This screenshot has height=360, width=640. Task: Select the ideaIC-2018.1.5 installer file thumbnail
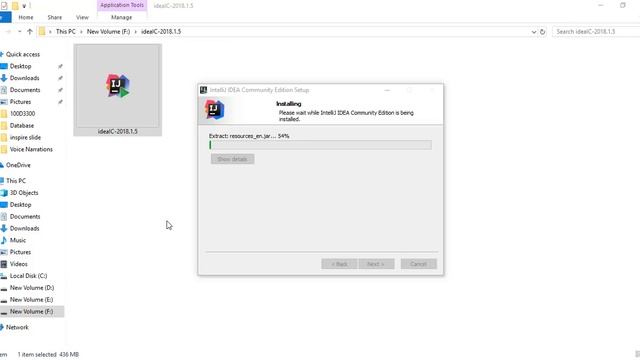click(x=118, y=90)
